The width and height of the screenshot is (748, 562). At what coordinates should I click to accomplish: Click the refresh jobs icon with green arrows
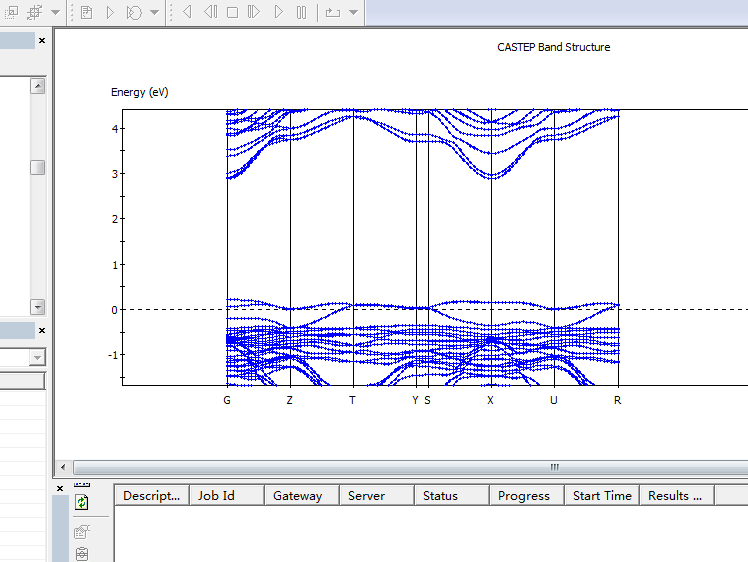click(82, 502)
